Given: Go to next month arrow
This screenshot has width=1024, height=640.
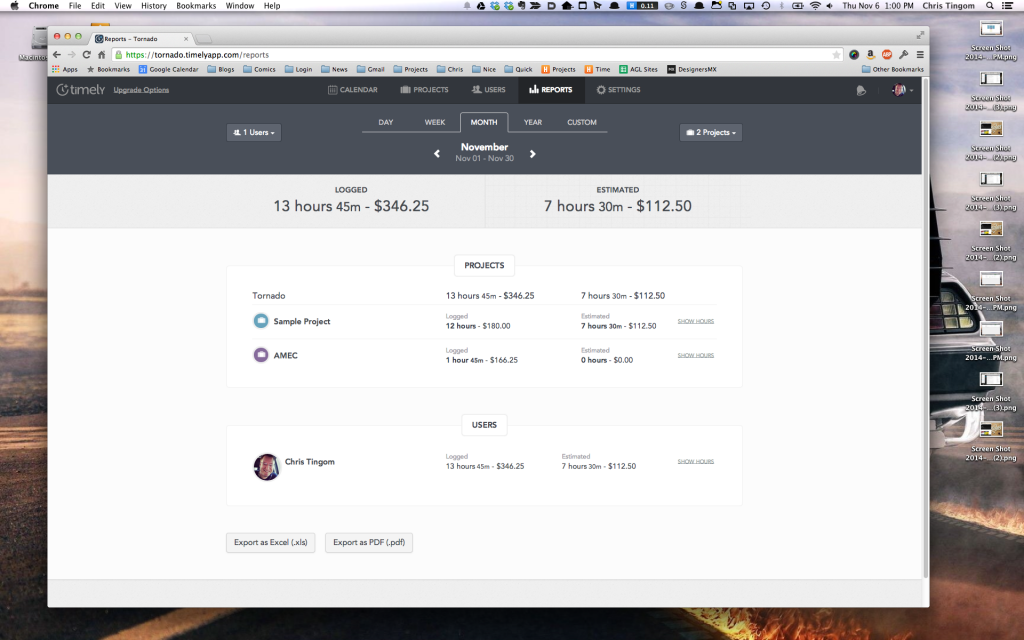Looking at the screenshot, I should [532, 153].
